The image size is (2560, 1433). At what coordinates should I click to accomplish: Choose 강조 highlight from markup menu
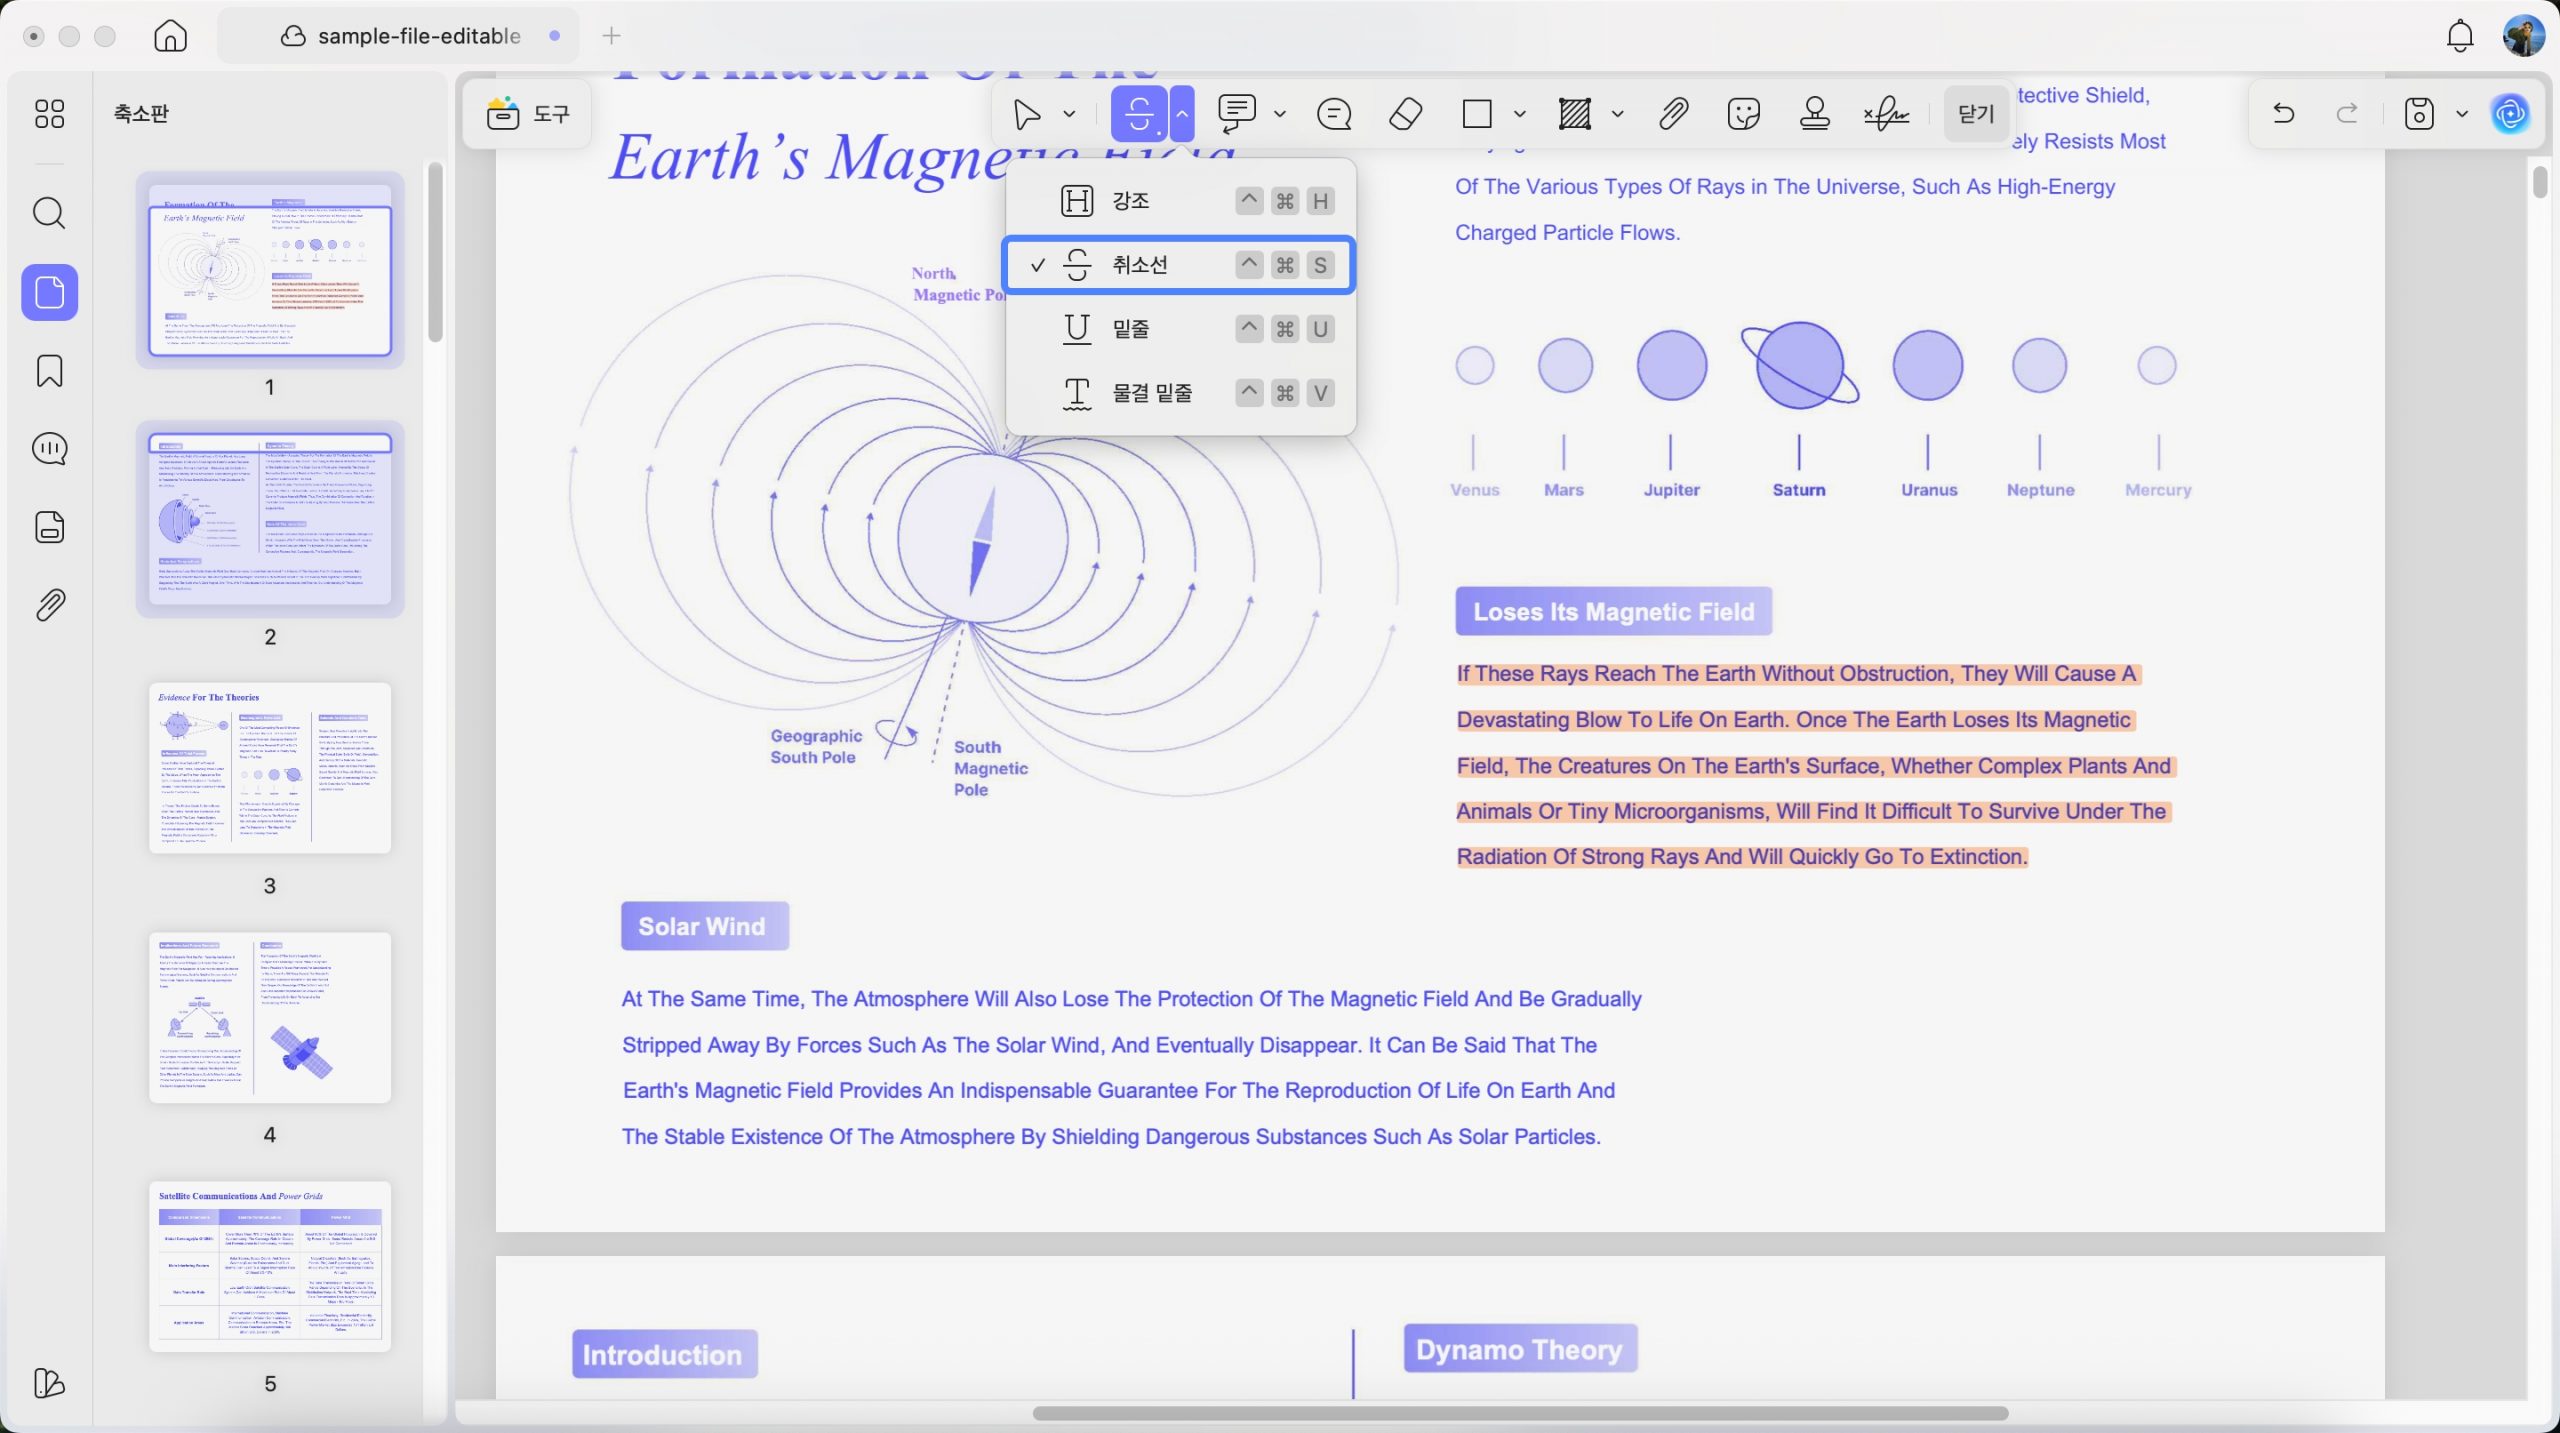coord(1180,201)
